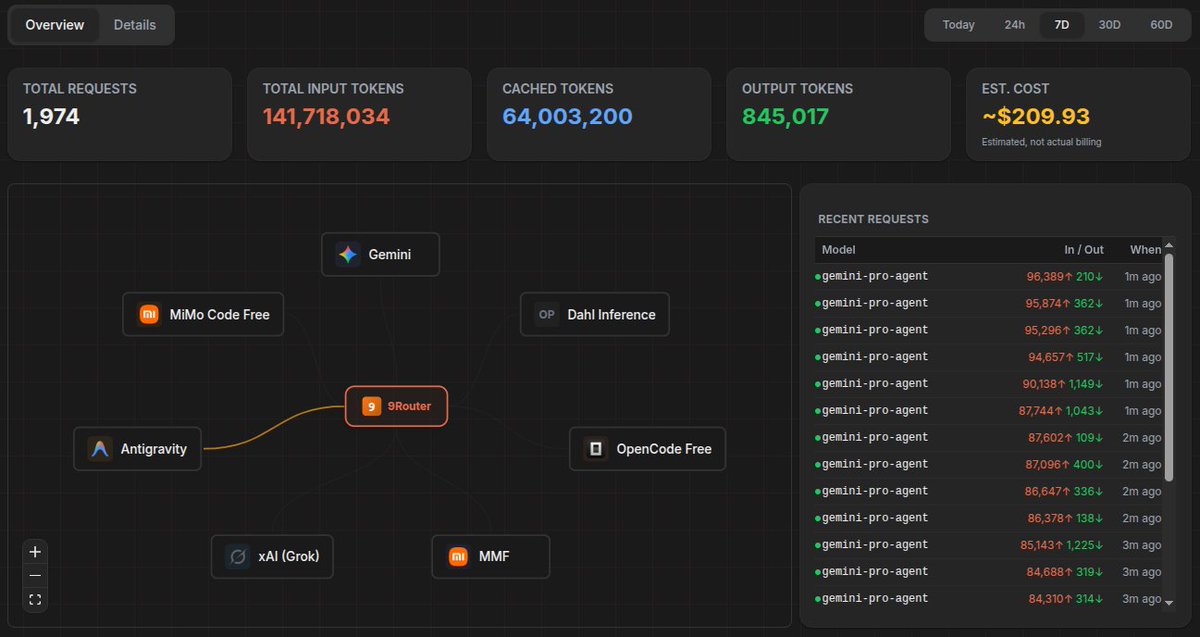Select the 24h time range

click(x=1015, y=25)
